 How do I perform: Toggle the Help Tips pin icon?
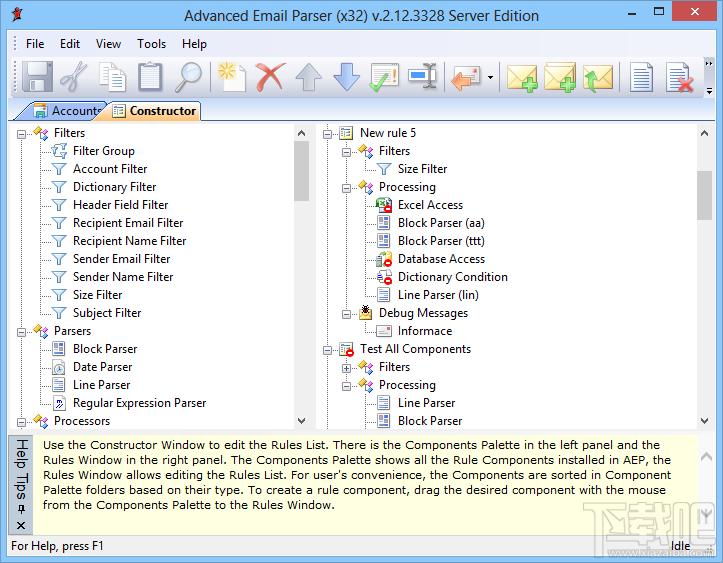[21, 509]
